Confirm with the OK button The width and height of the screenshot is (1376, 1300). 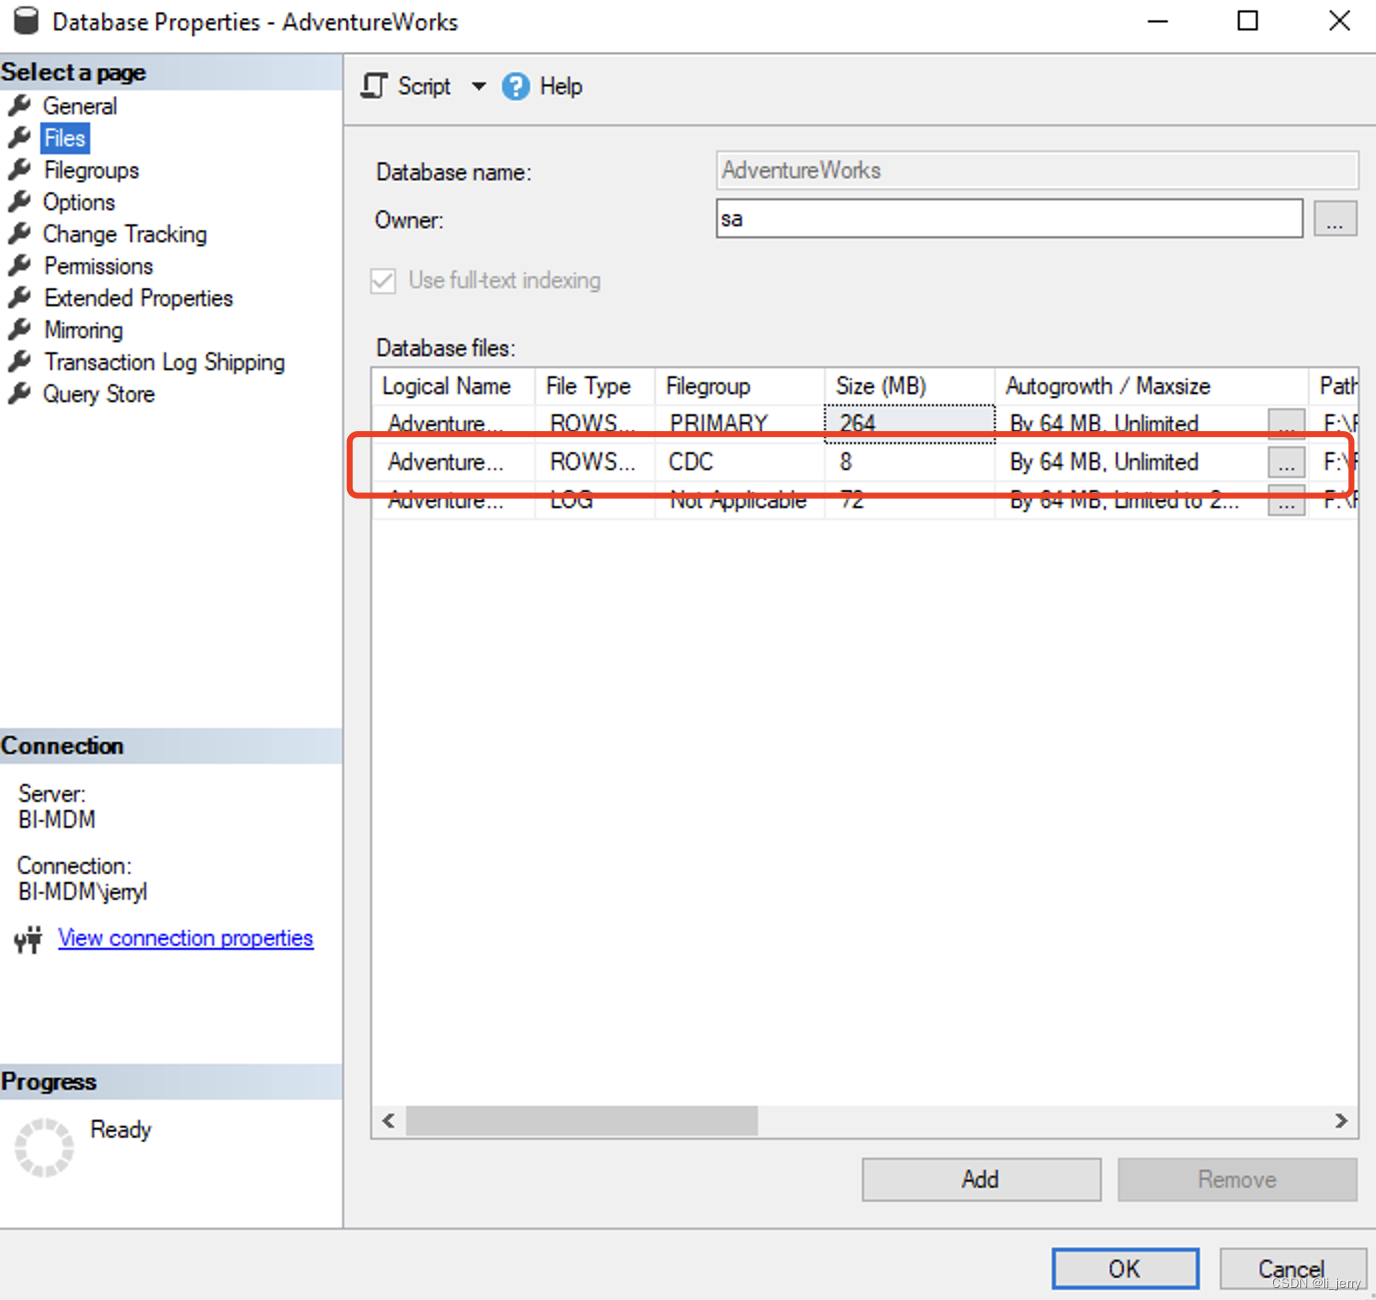(1125, 1269)
